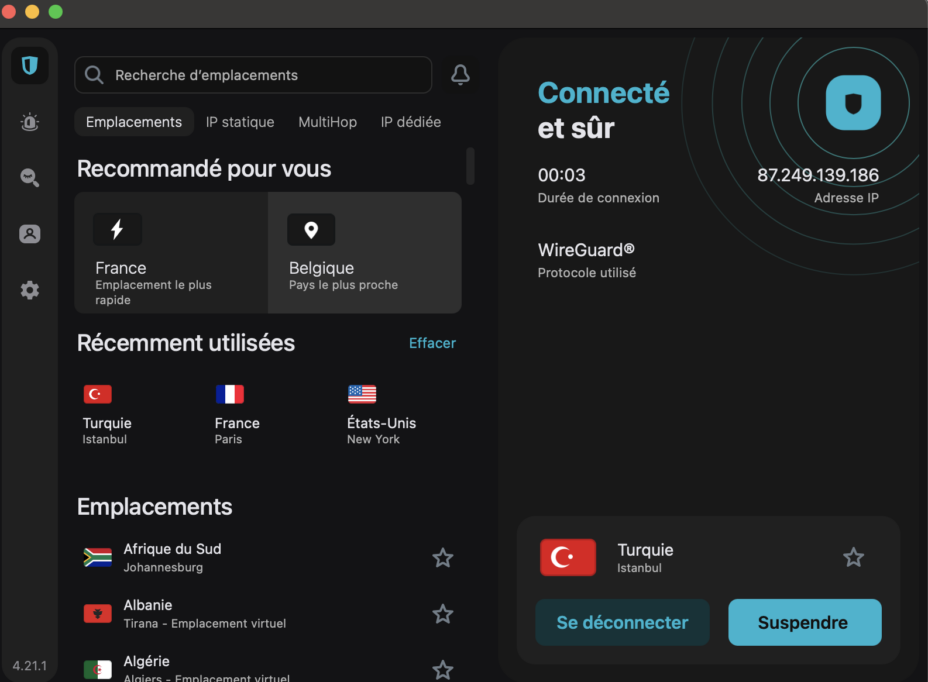Favorite connected Turquie location with star
928x682 pixels.
pyautogui.click(x=853, y=557)
